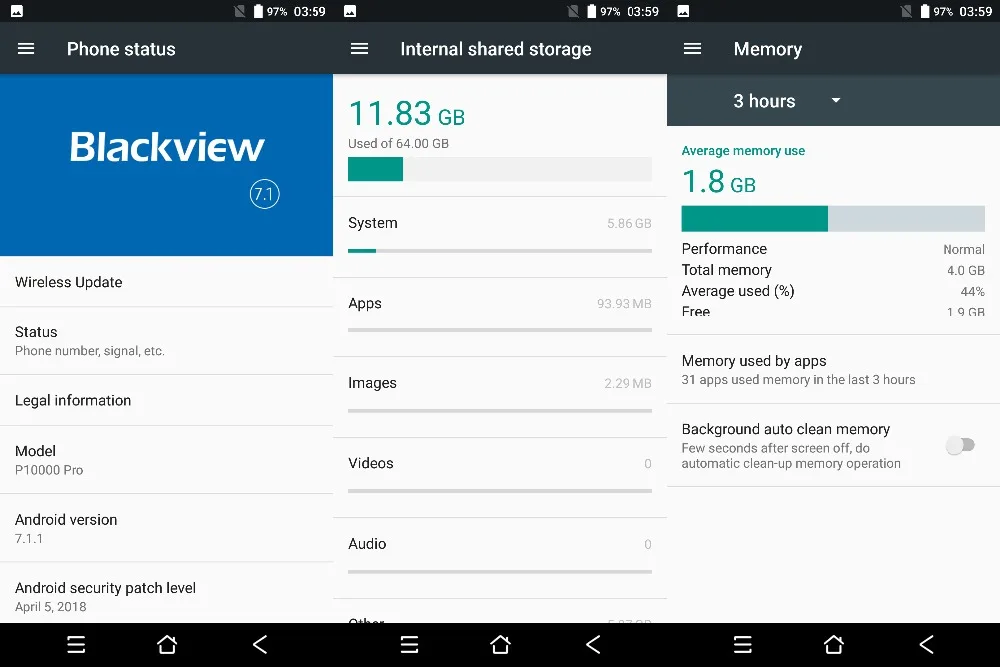The height and width of the screenshot is (667, 1000).
Task: Tap the 1.8 GB memory value
Action: (x=719, y=182)
